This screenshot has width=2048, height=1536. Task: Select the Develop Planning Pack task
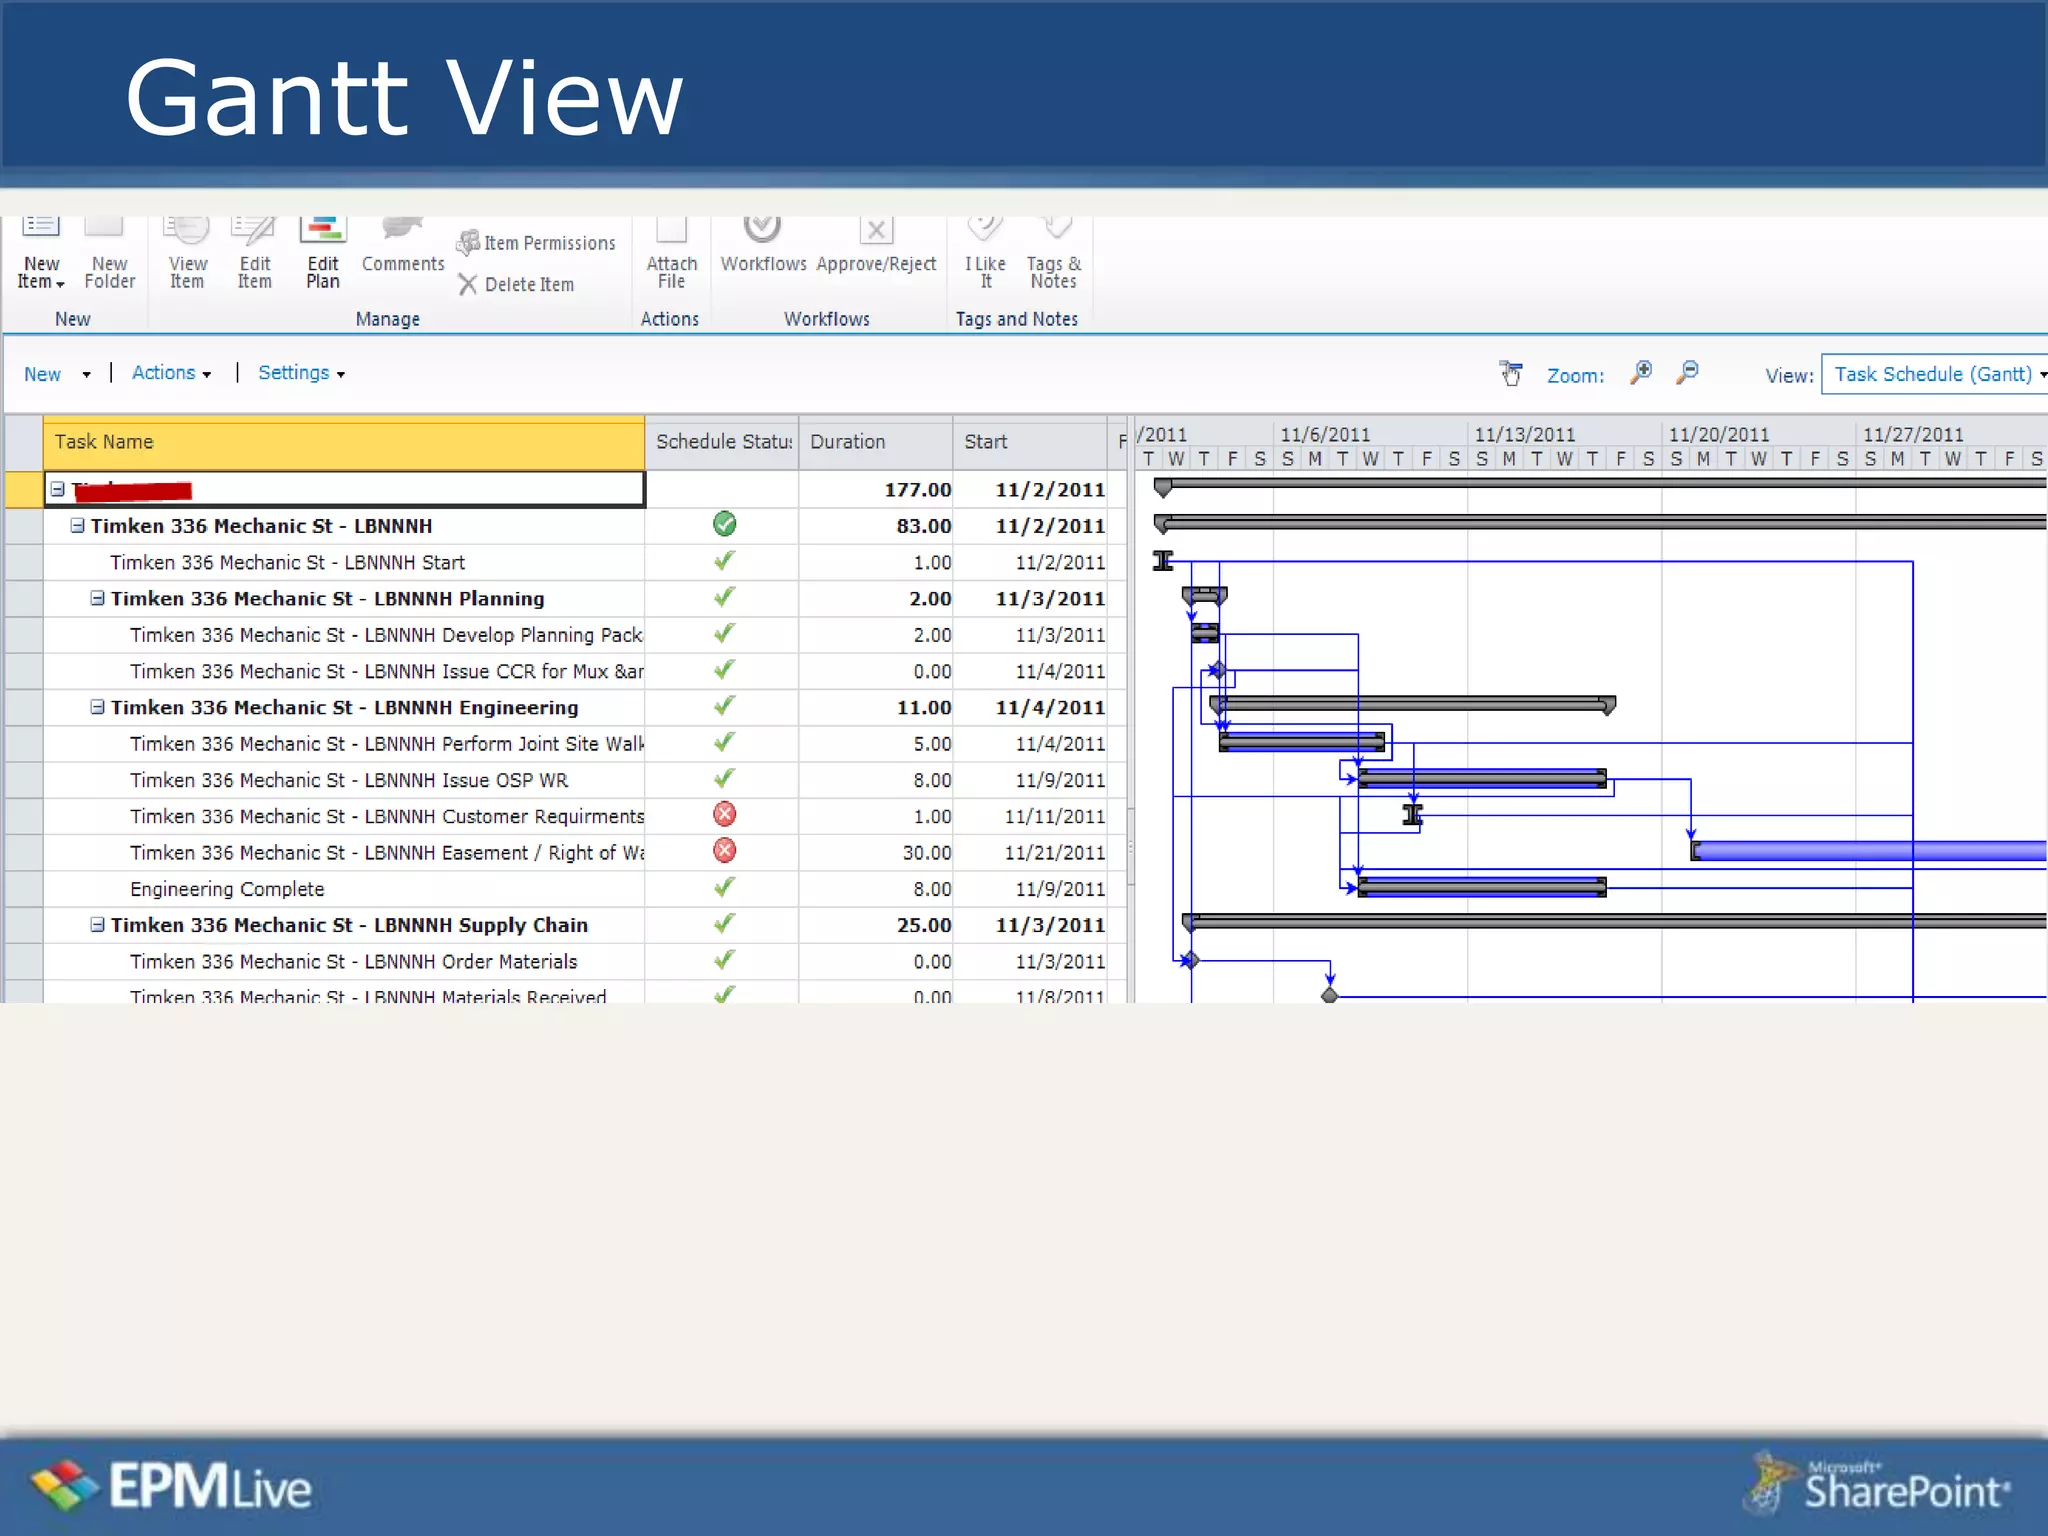pos(386,635)
